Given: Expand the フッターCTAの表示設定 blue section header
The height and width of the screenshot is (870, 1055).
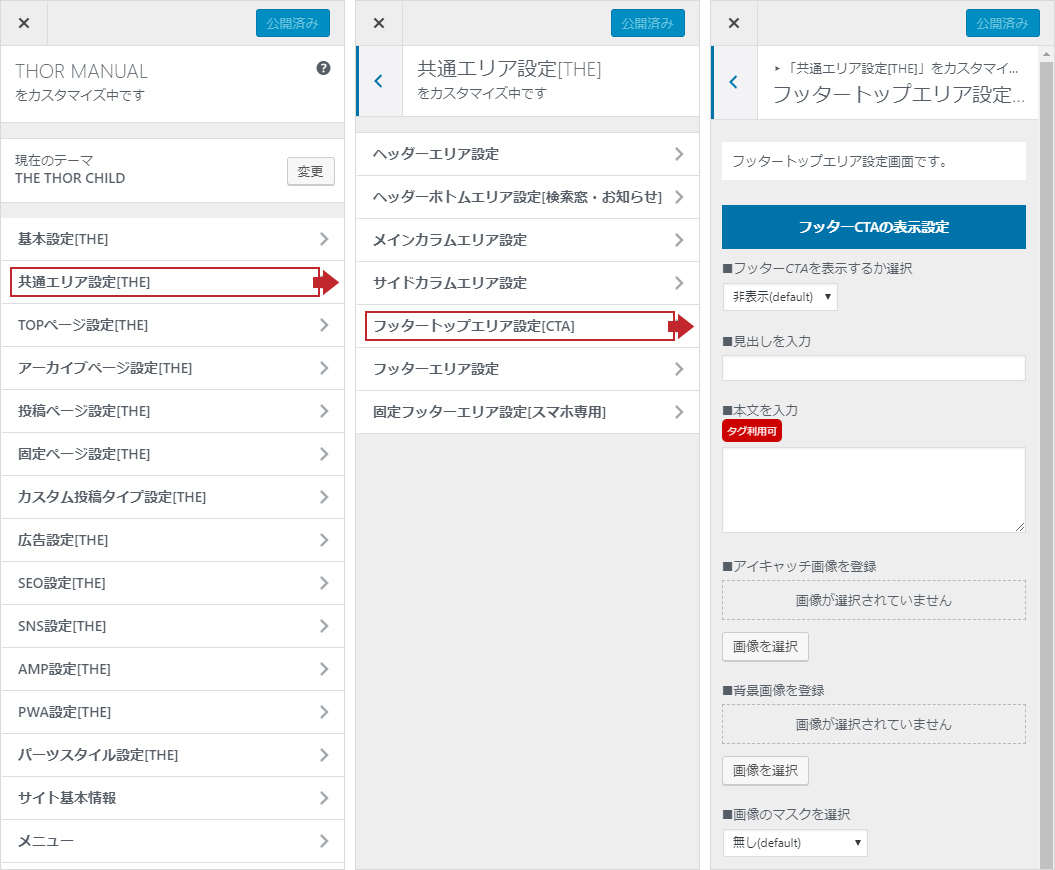Looking at the screenshot, I should tap(873, 227).
